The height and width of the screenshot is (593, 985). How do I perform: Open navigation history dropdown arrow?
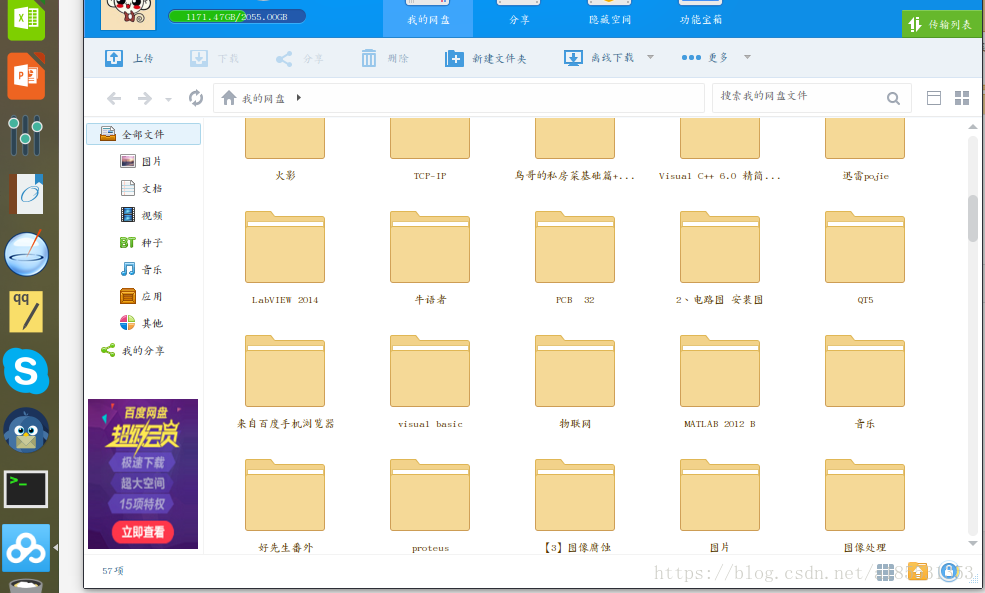[168, 99]
